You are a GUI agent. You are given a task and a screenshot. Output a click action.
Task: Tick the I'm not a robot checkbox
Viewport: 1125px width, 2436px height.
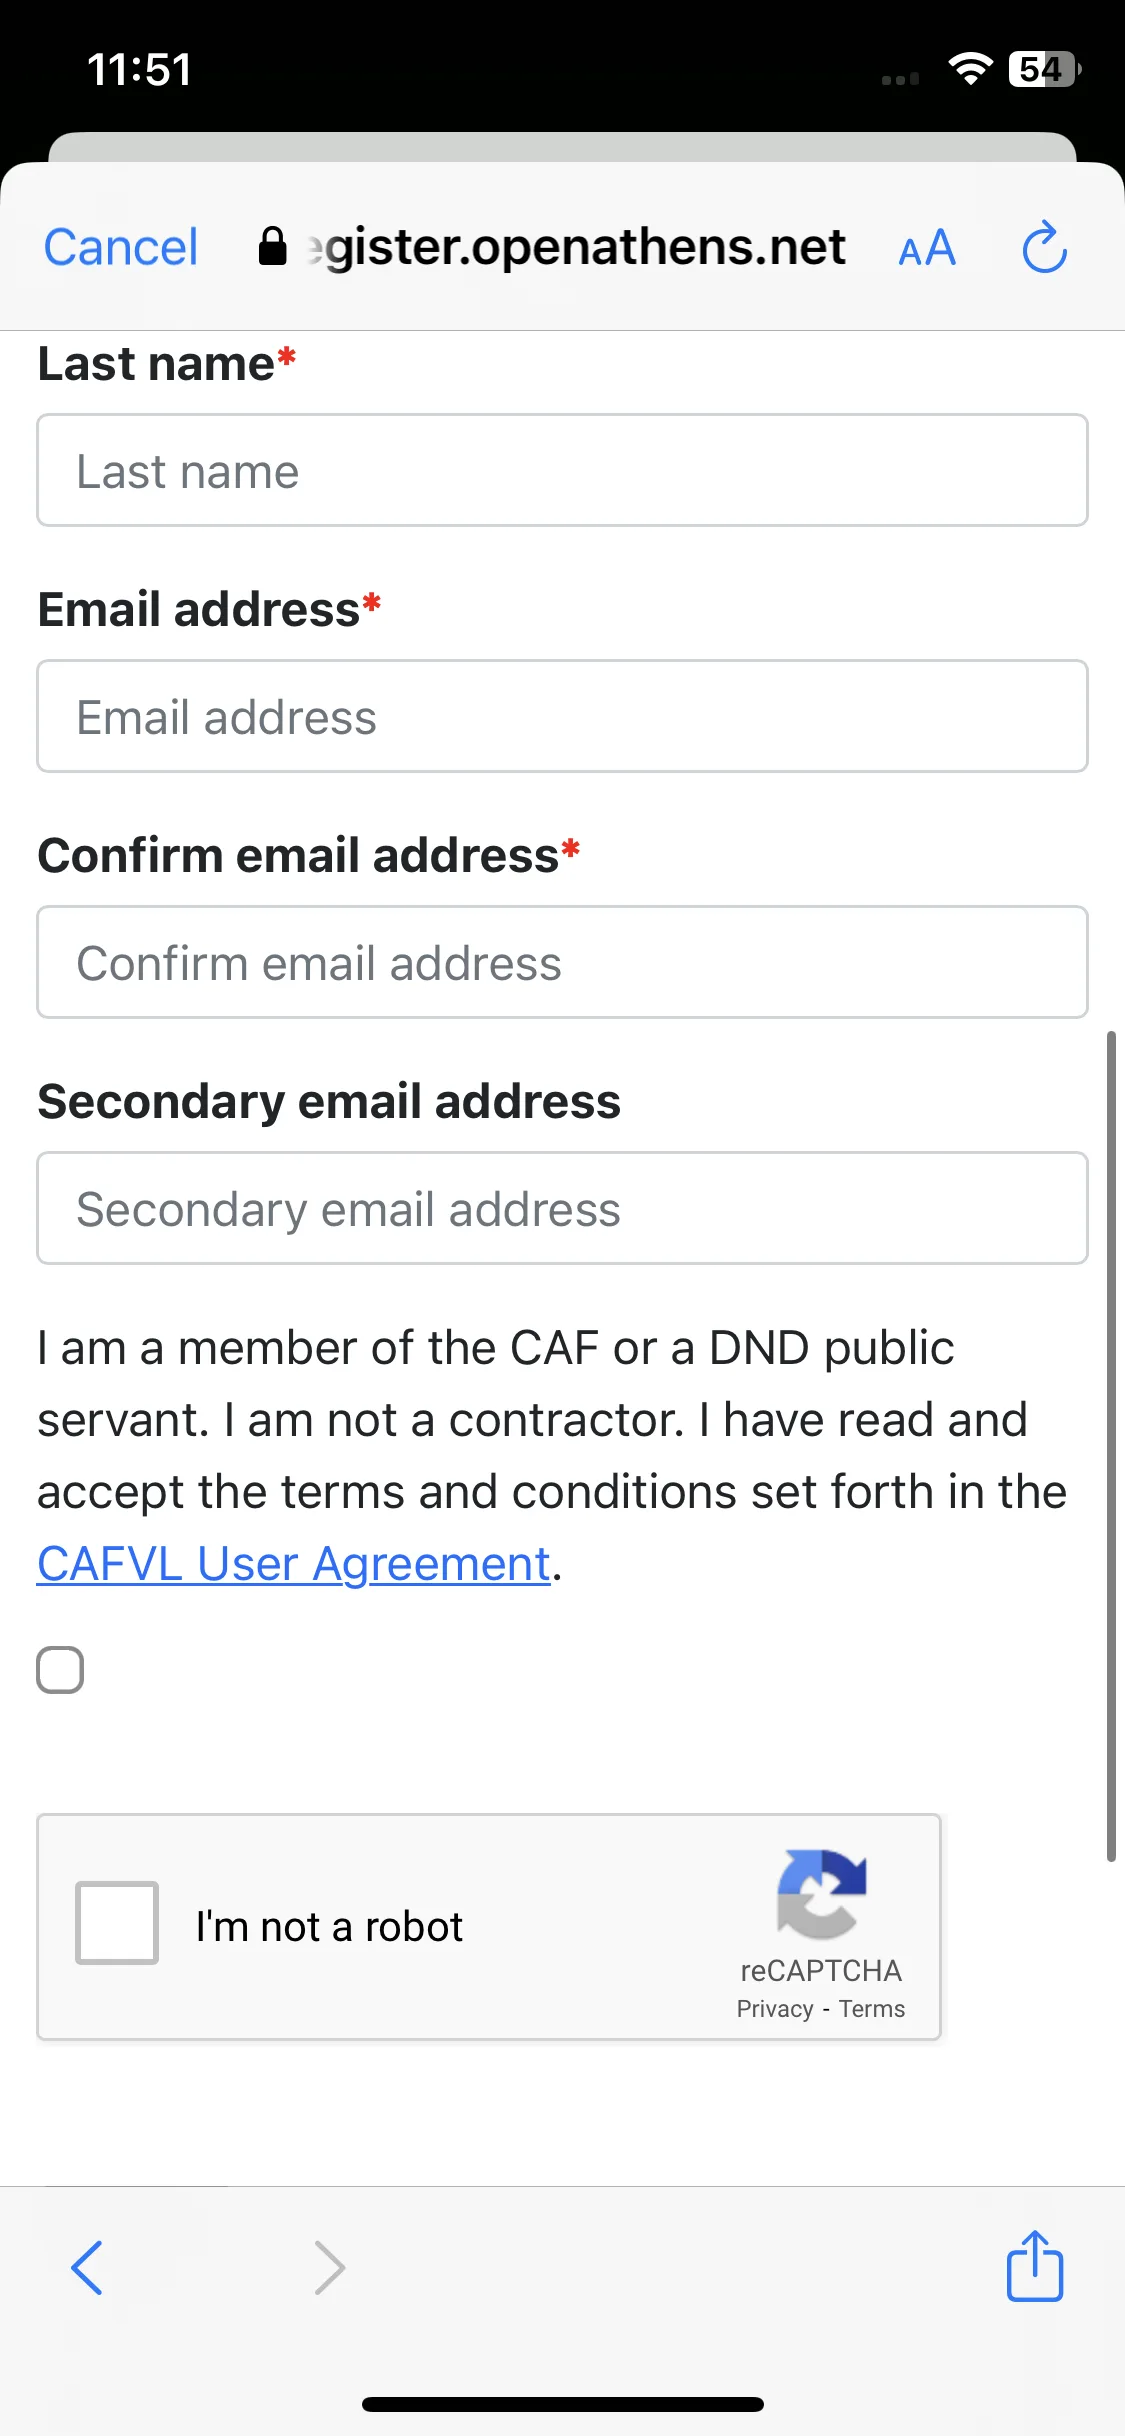[117, 1923]
